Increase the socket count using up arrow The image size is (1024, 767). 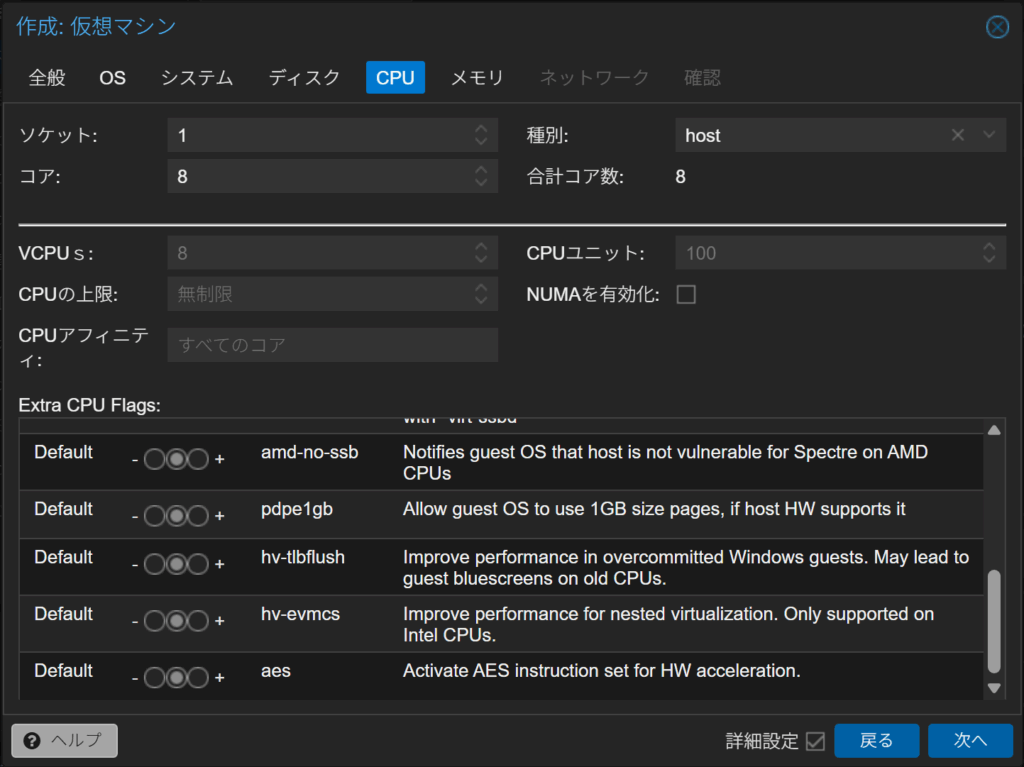coord(481,129)
